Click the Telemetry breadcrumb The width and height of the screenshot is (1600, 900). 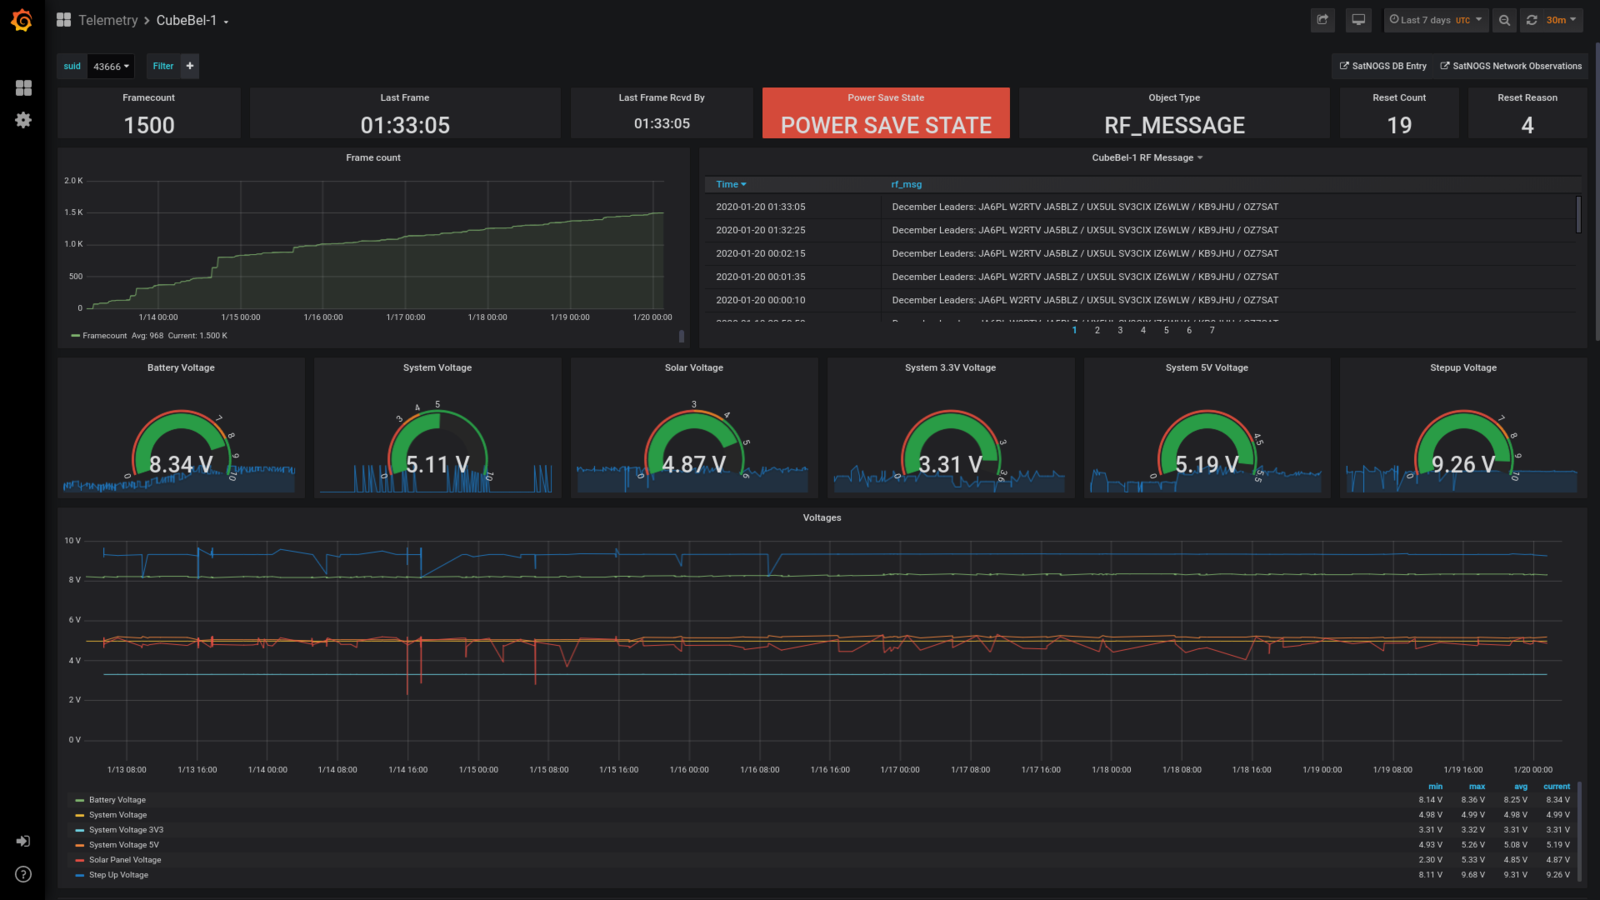pos(108,20)
